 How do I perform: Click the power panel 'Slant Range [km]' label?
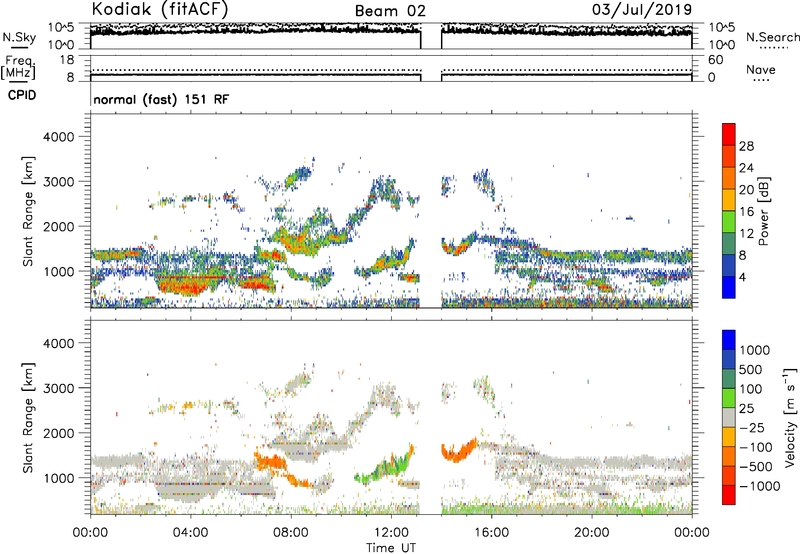[29, 211]
